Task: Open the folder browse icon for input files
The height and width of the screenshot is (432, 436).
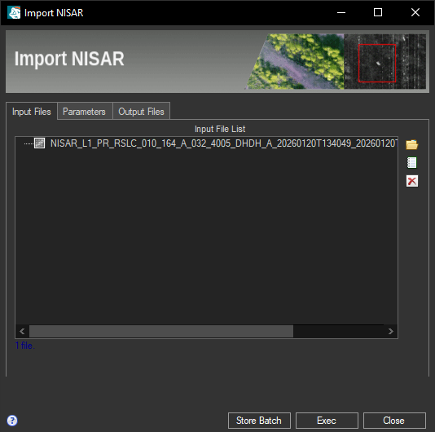Action: pos(412,145)
